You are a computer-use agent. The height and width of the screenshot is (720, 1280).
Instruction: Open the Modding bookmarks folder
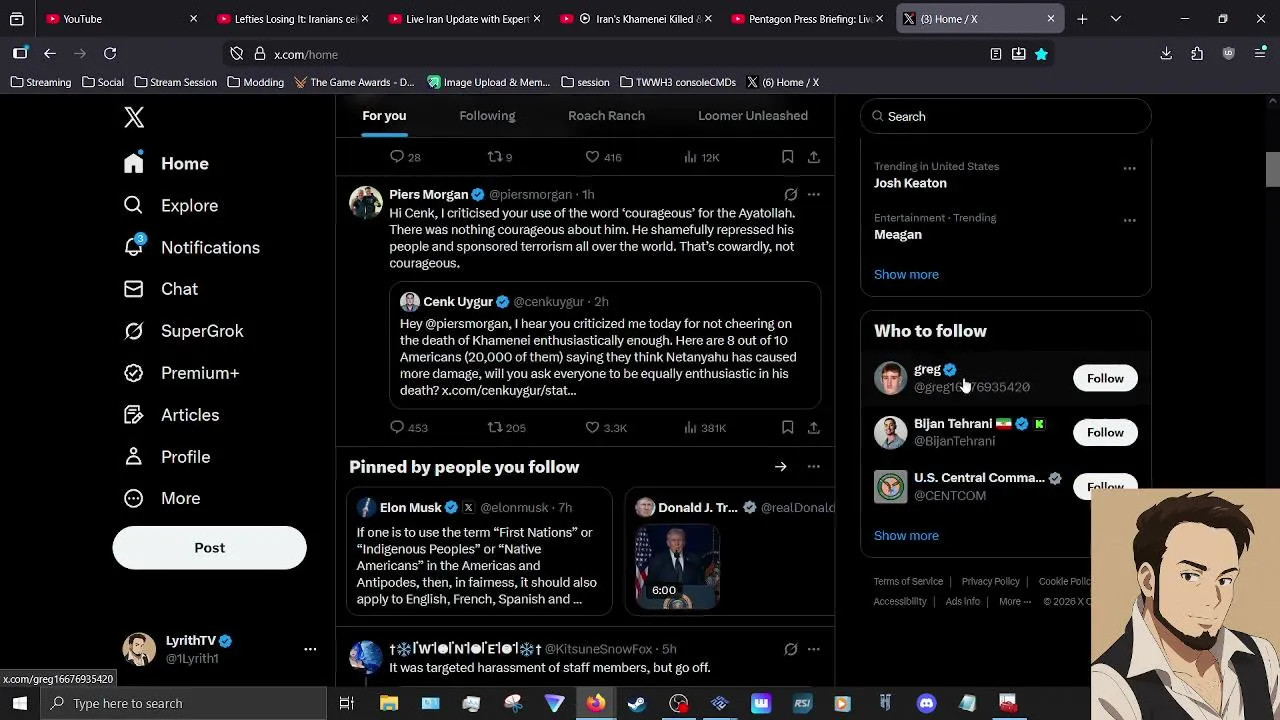point(256,82)
